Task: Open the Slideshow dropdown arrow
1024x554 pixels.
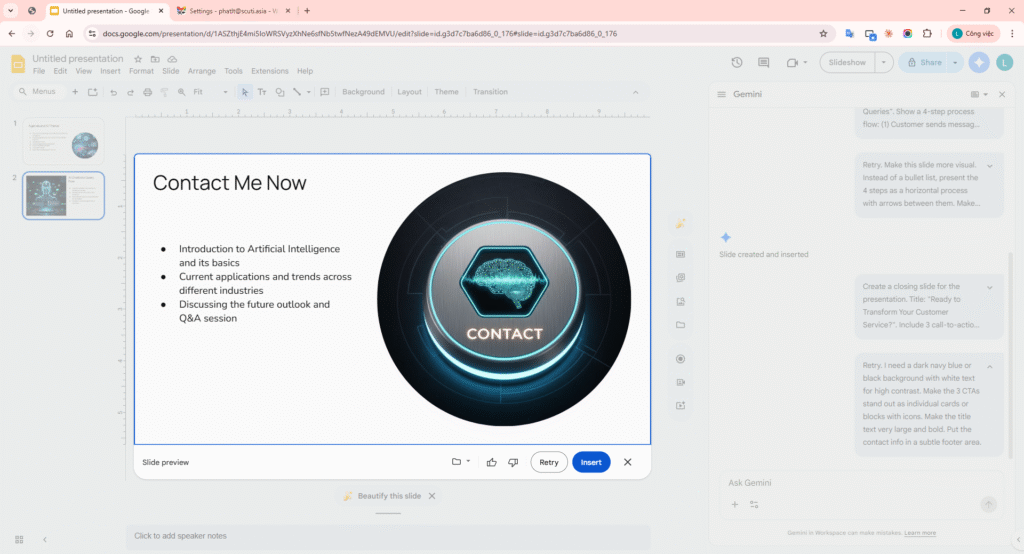Action: (x=883, y=62)
